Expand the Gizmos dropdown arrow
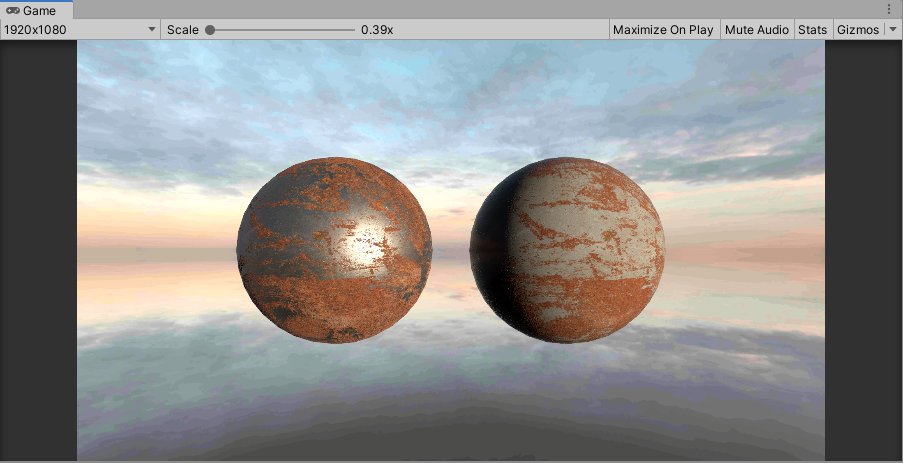Image resolution: width=903 pixels, height=463 pixels. (893, 30)
